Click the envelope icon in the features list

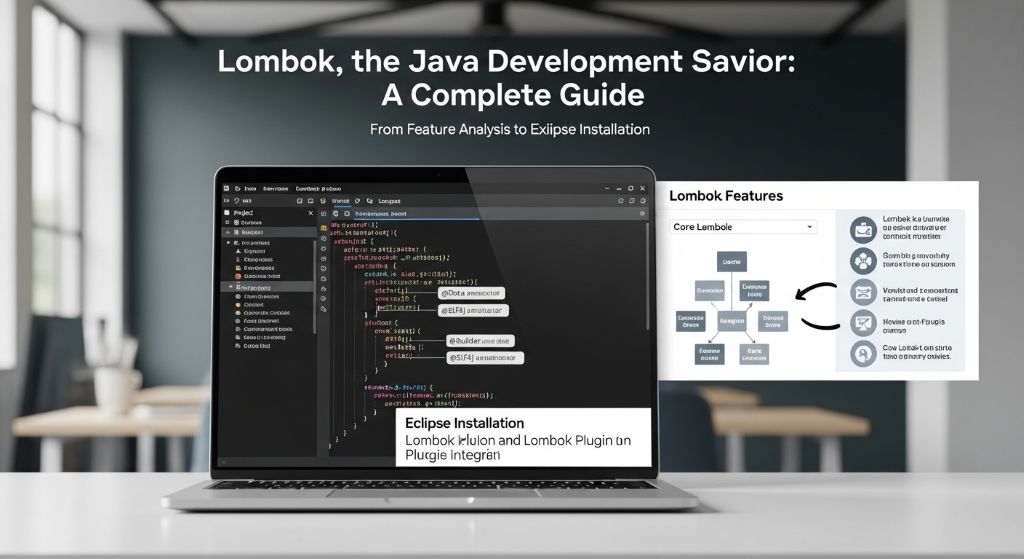tap(863, 293)
